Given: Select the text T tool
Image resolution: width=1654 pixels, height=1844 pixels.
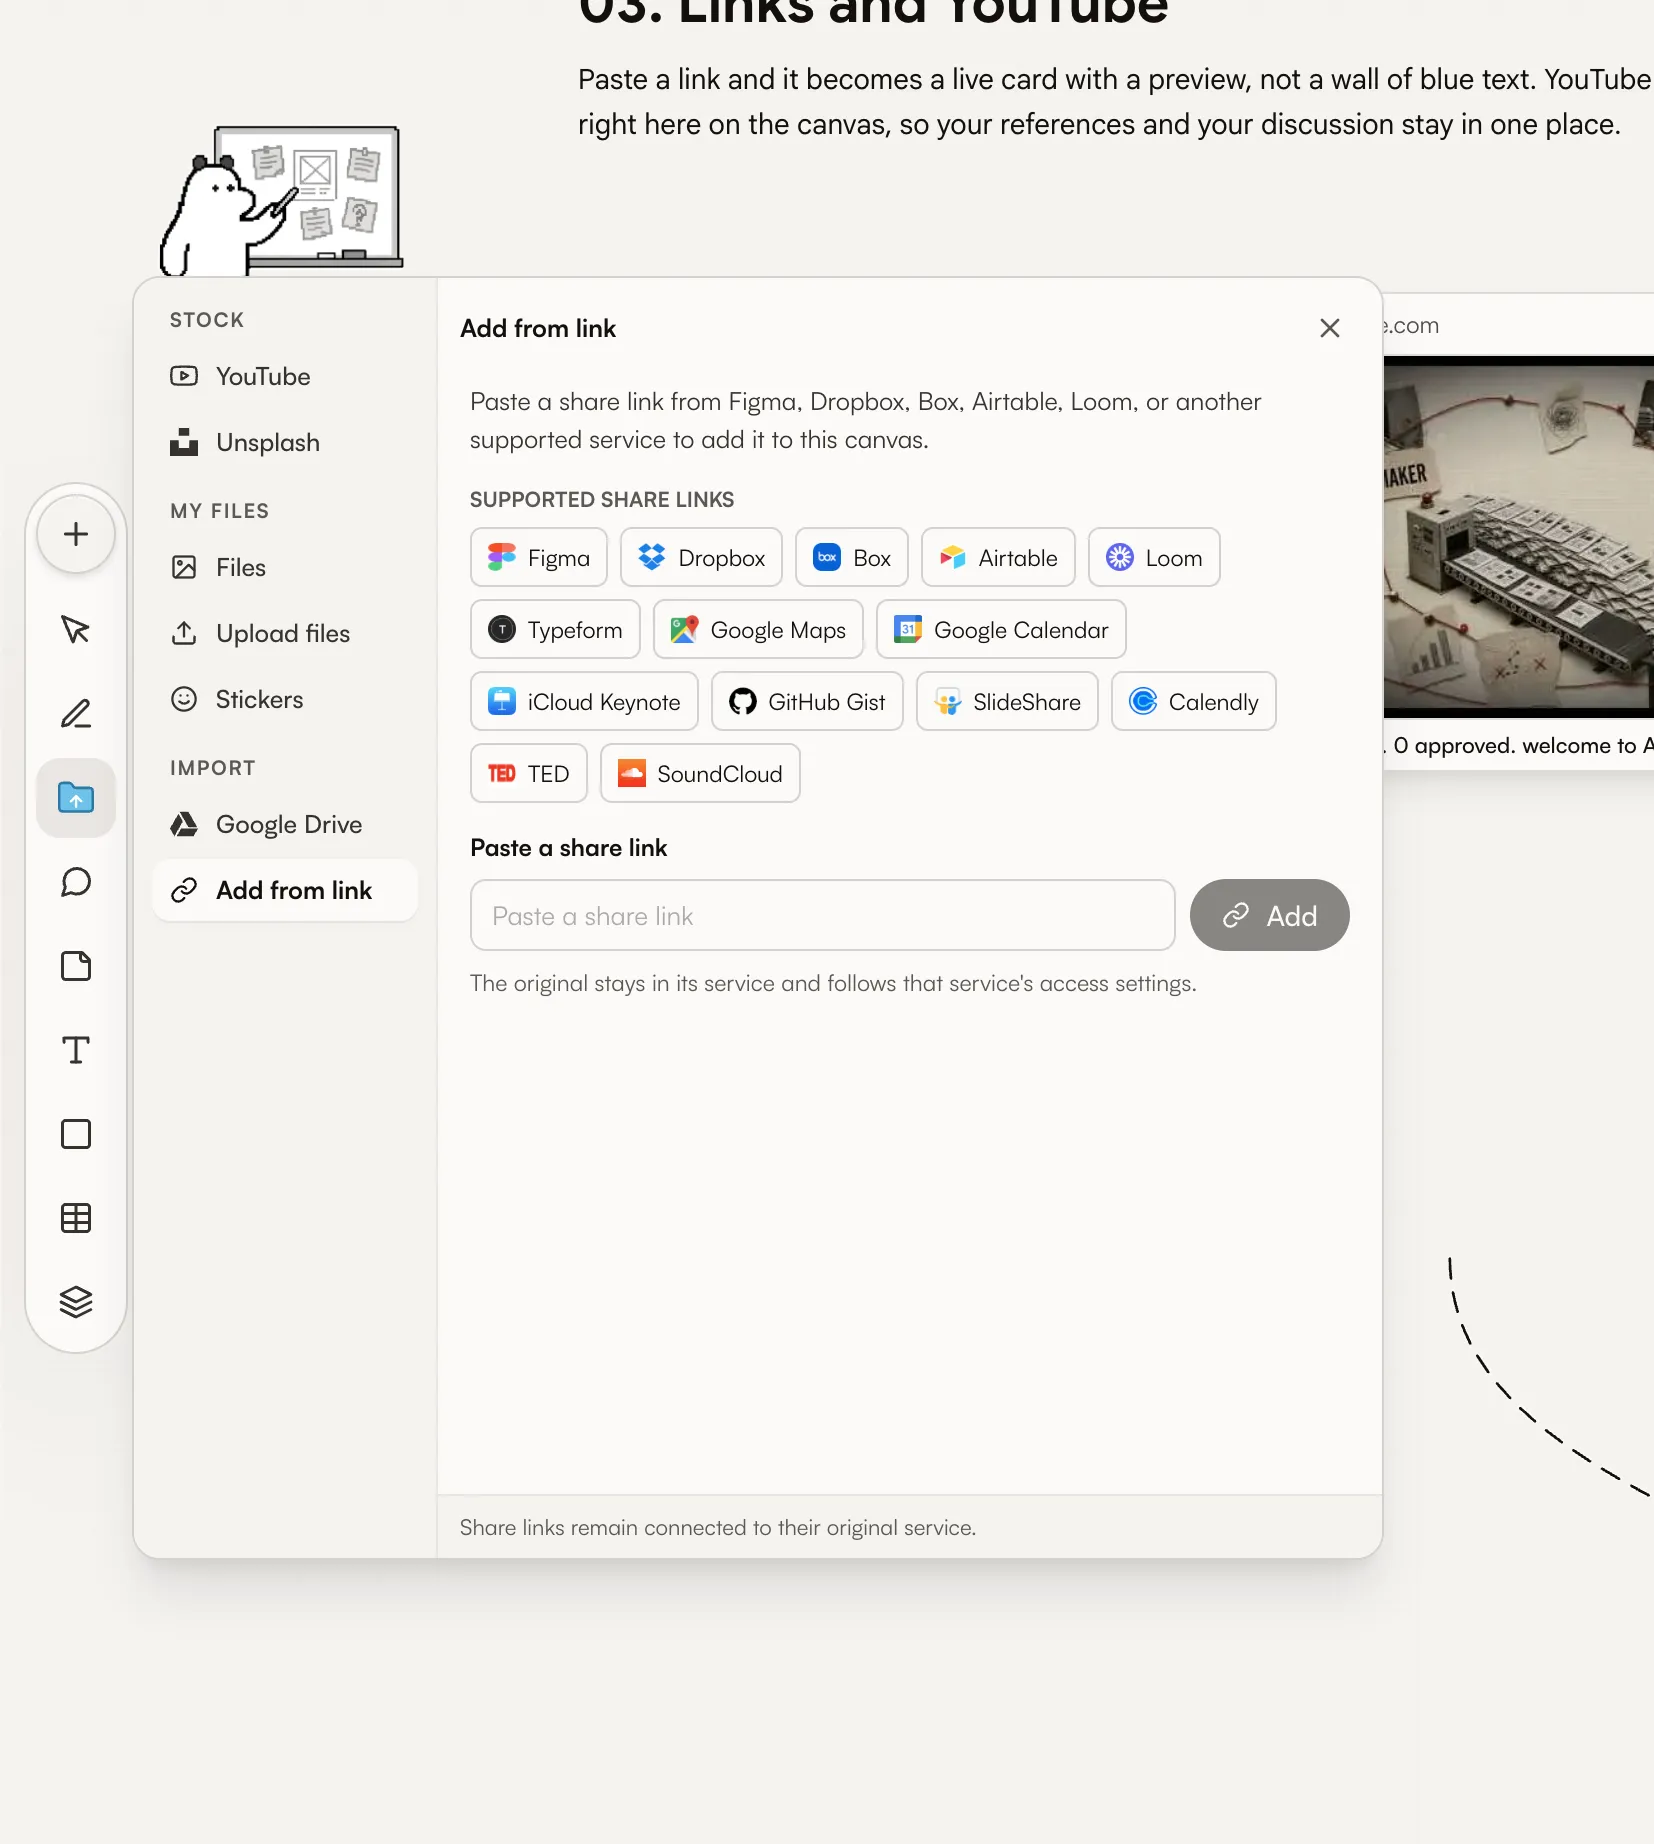Looking at the screenshot, I should (76, 1050).
